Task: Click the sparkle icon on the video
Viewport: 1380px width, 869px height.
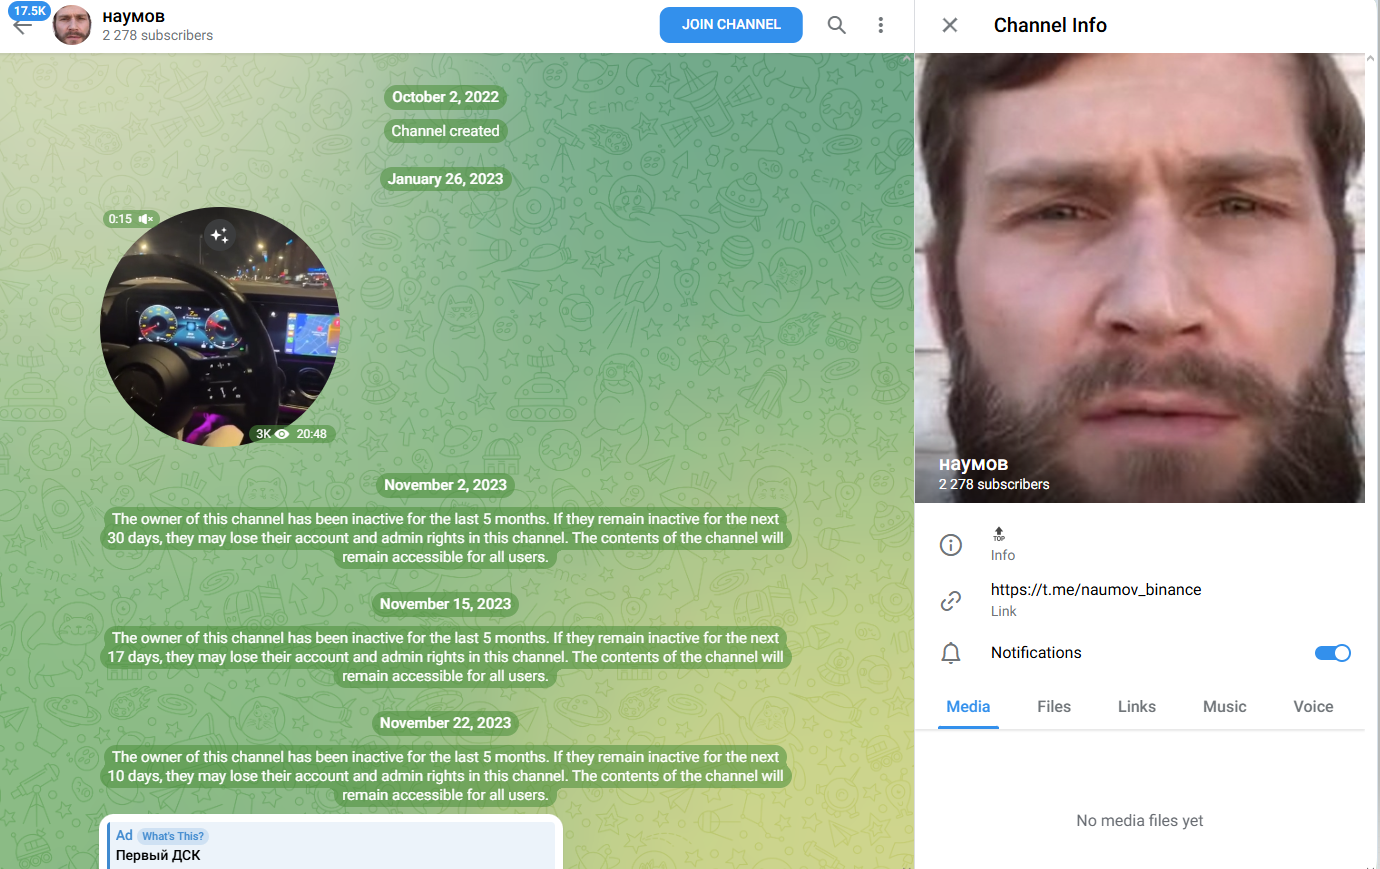Action: click(220, 235)
